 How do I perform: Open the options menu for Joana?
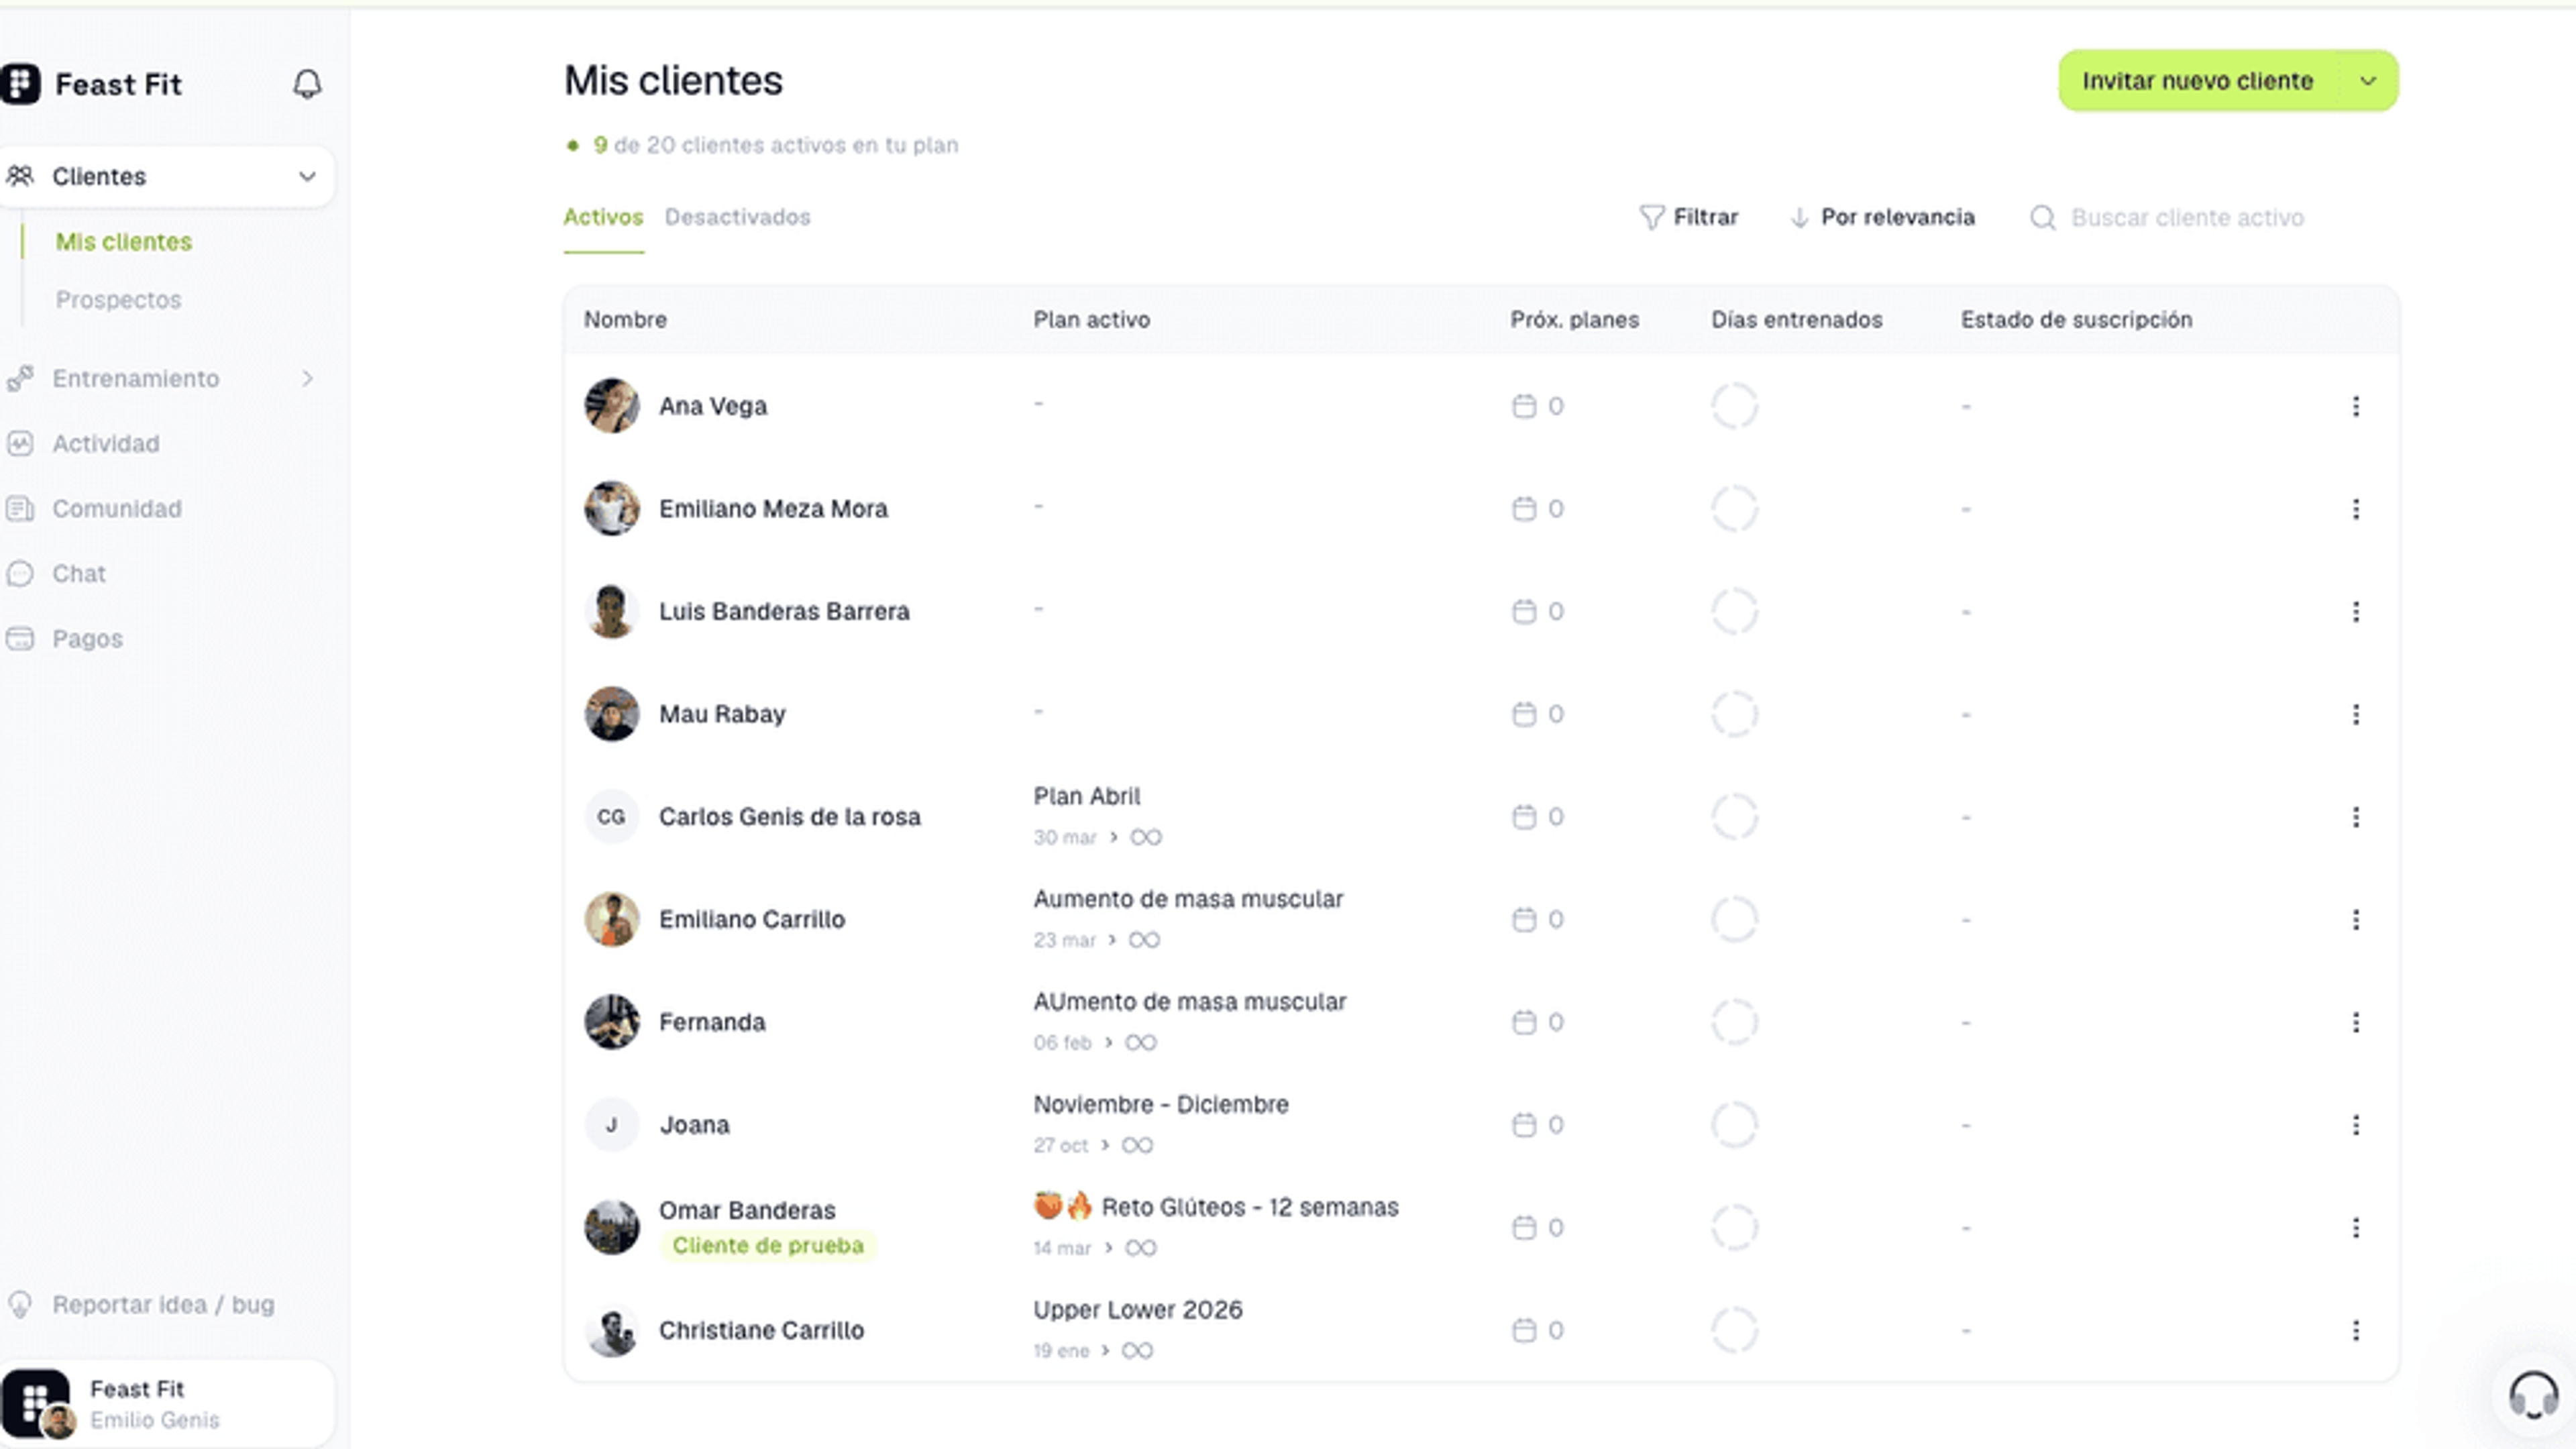[2355, 1125]
